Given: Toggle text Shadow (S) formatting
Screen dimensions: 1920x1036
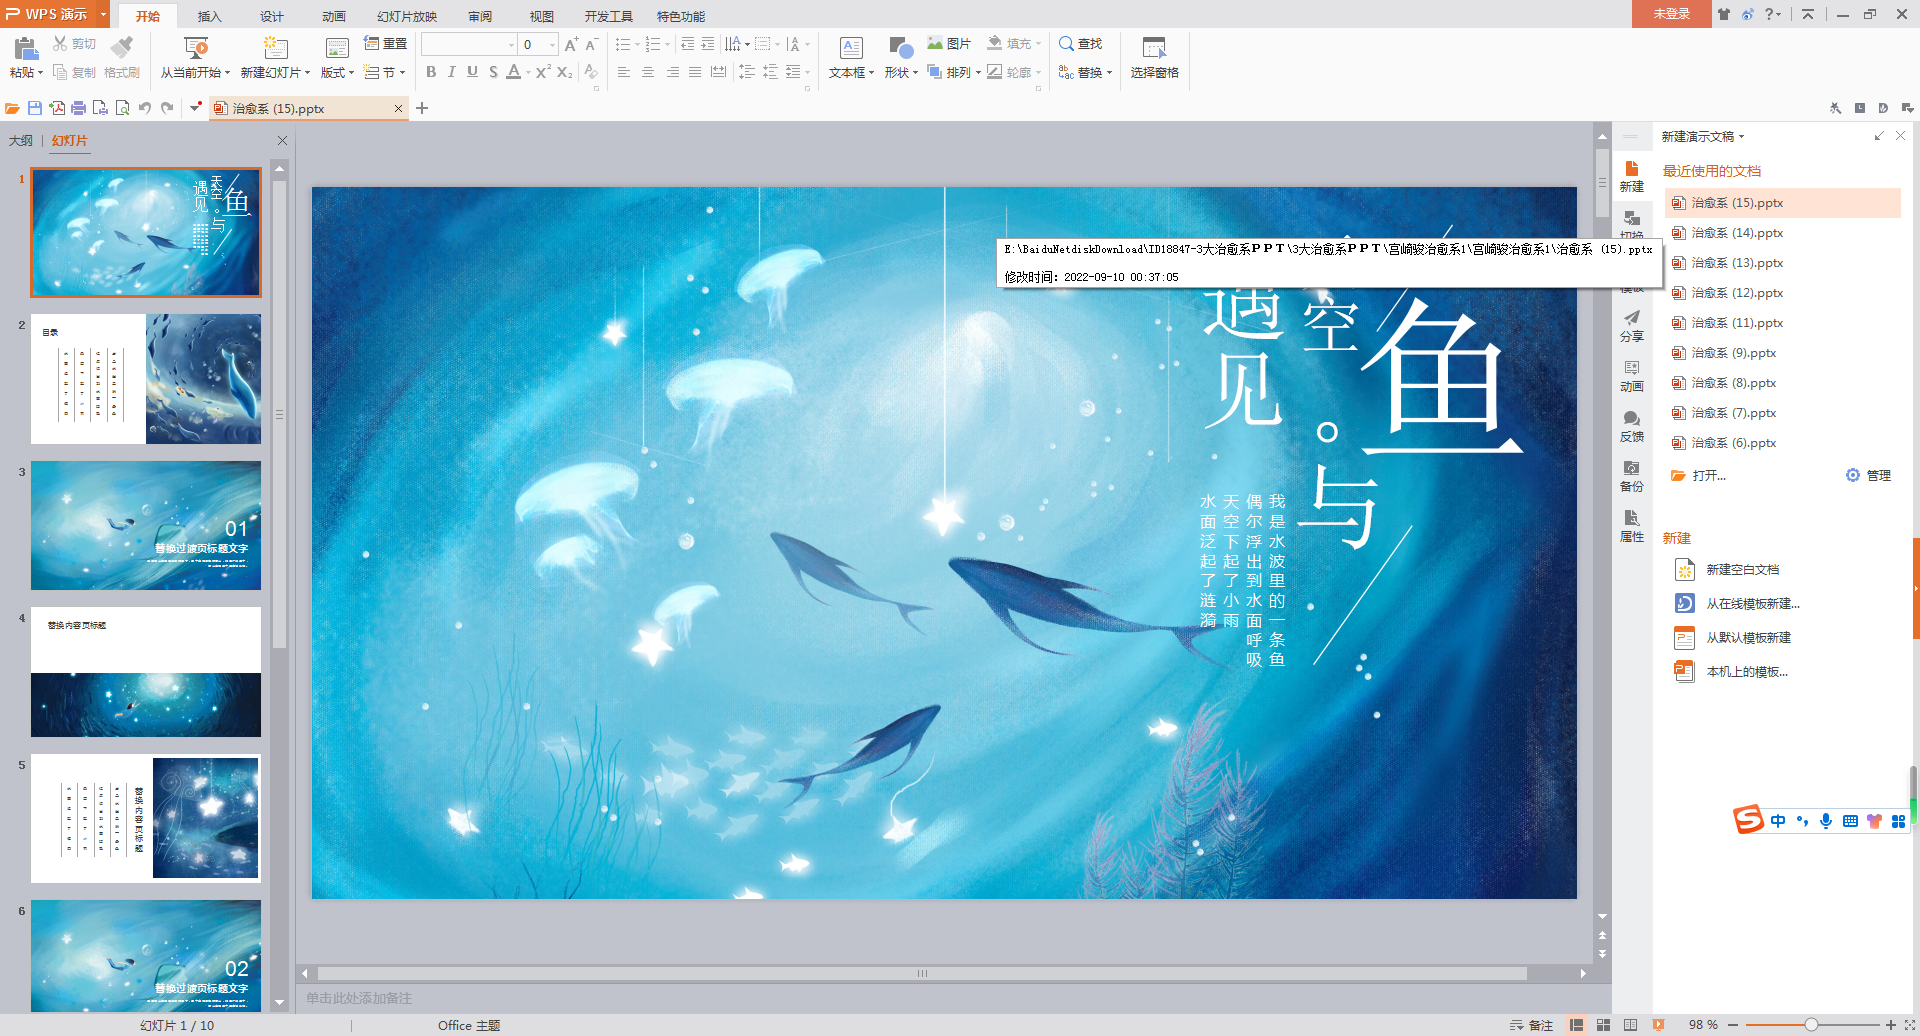Looking at the screenshot, I should pos(493,72).
